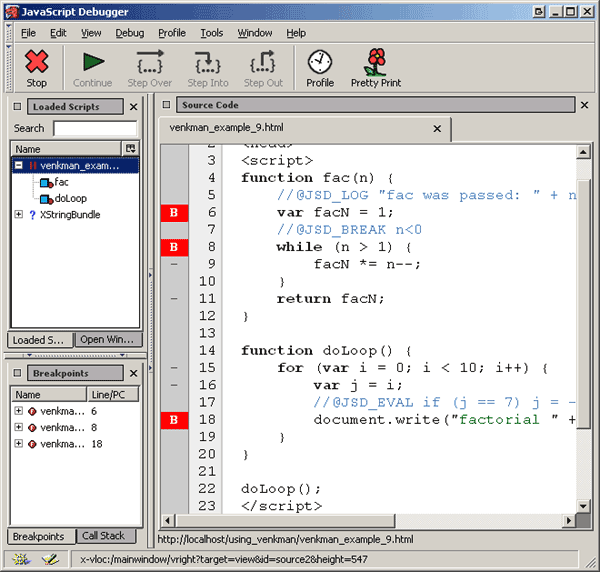Open the Edit menu

click(58, 33)
